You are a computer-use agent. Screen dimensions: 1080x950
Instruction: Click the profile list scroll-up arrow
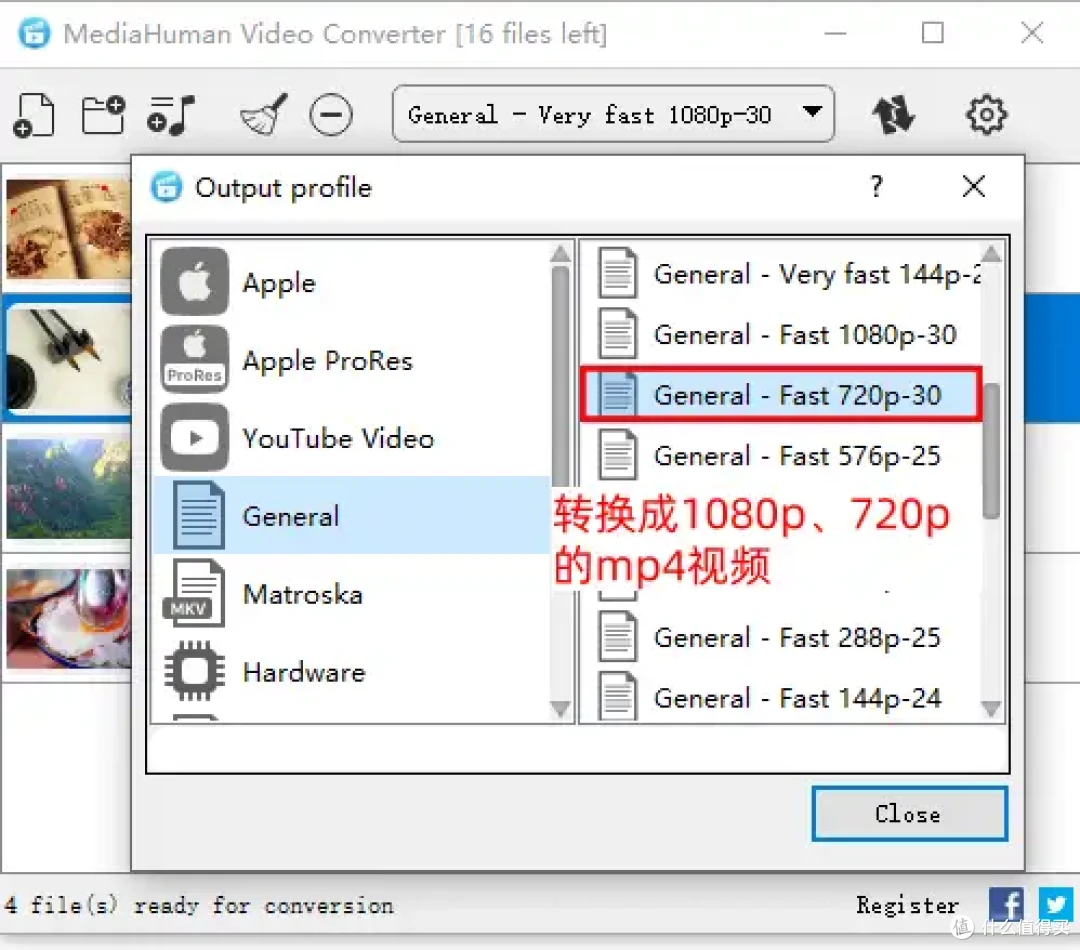pyautogui.click(x=991, y=254)
